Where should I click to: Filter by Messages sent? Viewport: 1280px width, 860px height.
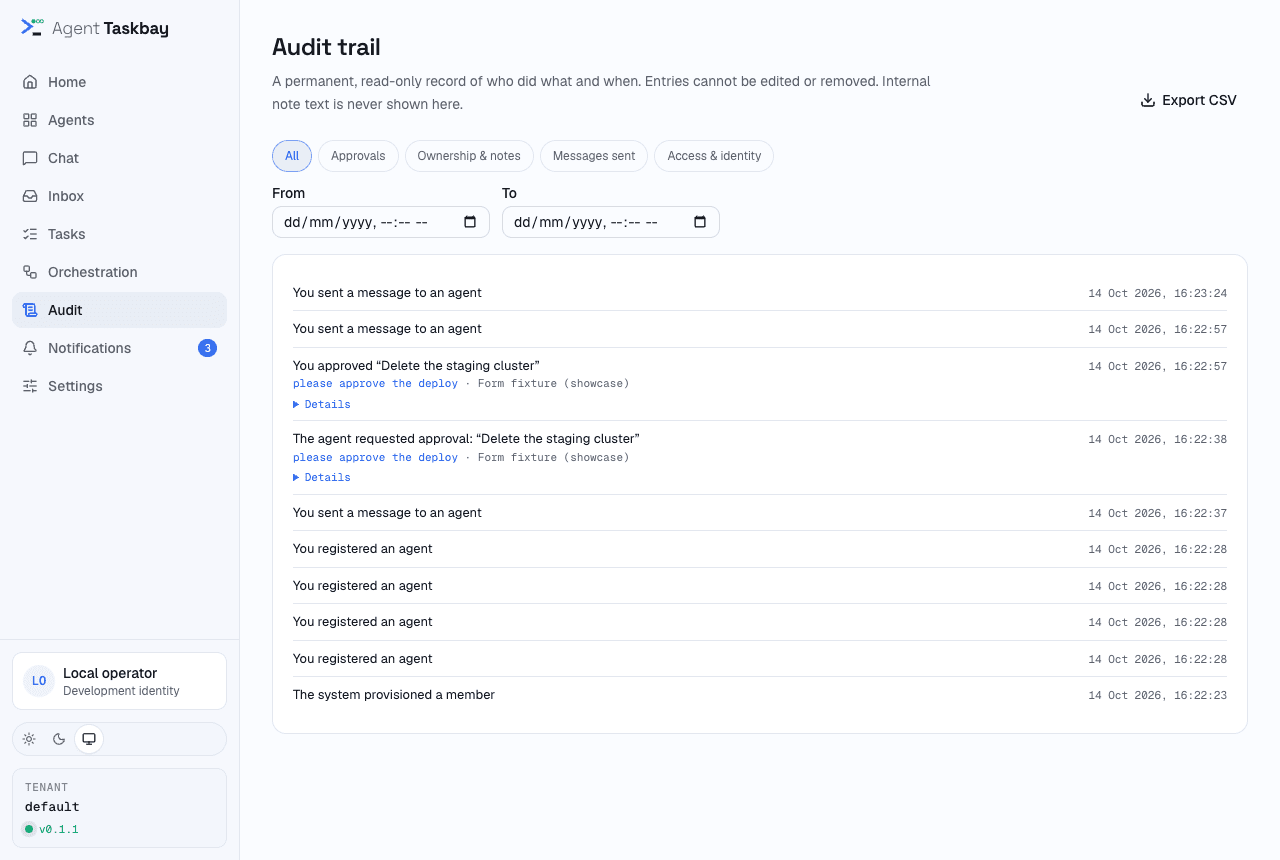click(x=594, y=156)
